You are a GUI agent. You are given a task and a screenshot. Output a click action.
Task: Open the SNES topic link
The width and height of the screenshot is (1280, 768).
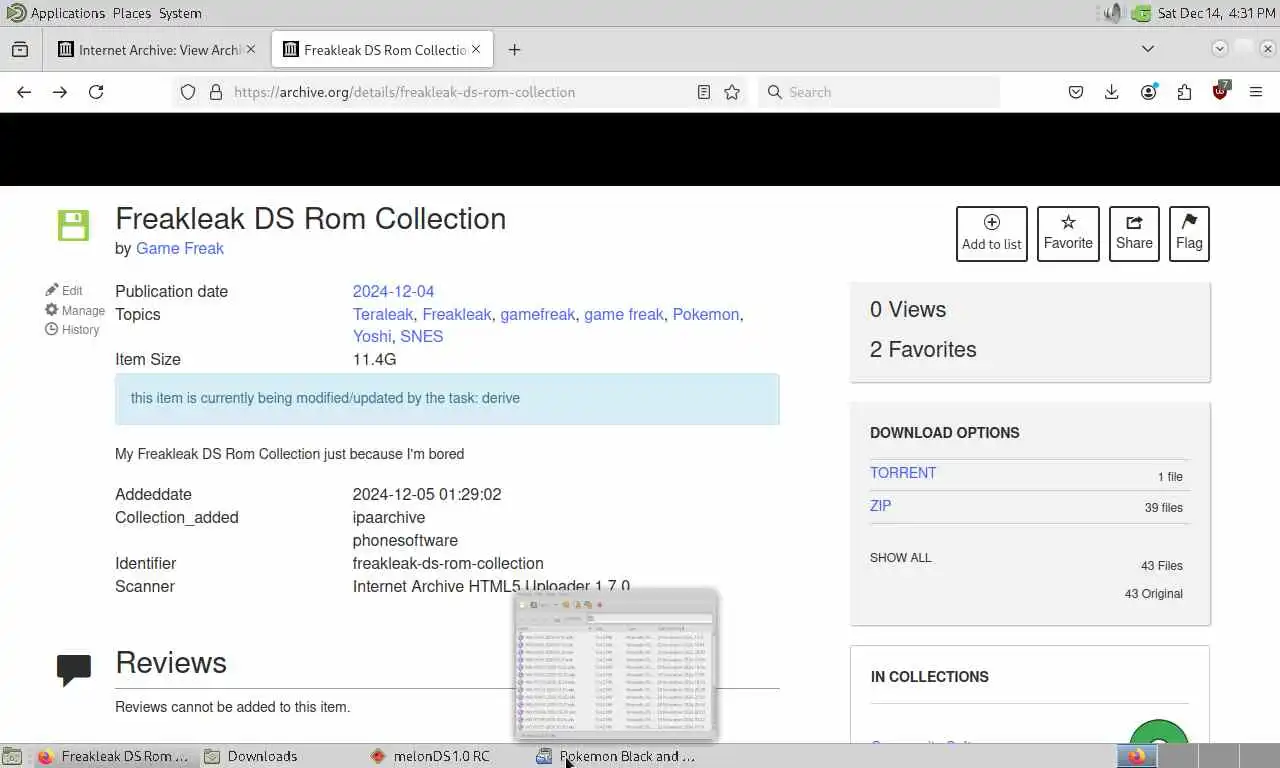pos(422,337)
